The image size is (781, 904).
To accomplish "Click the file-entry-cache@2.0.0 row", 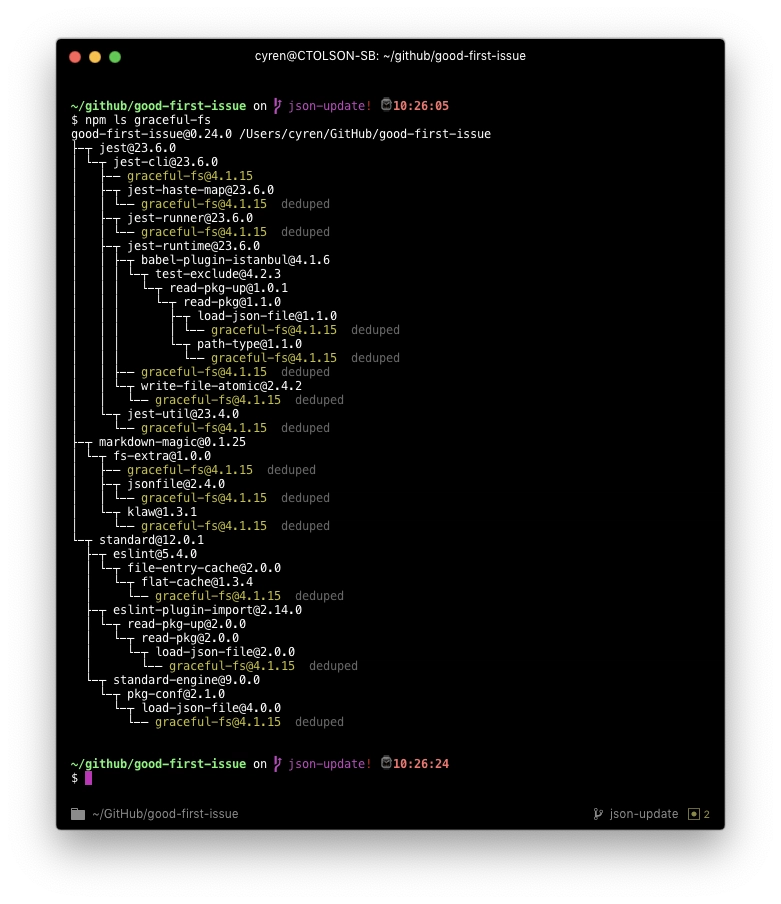I will pyautogui.click(x=204, y=568).
